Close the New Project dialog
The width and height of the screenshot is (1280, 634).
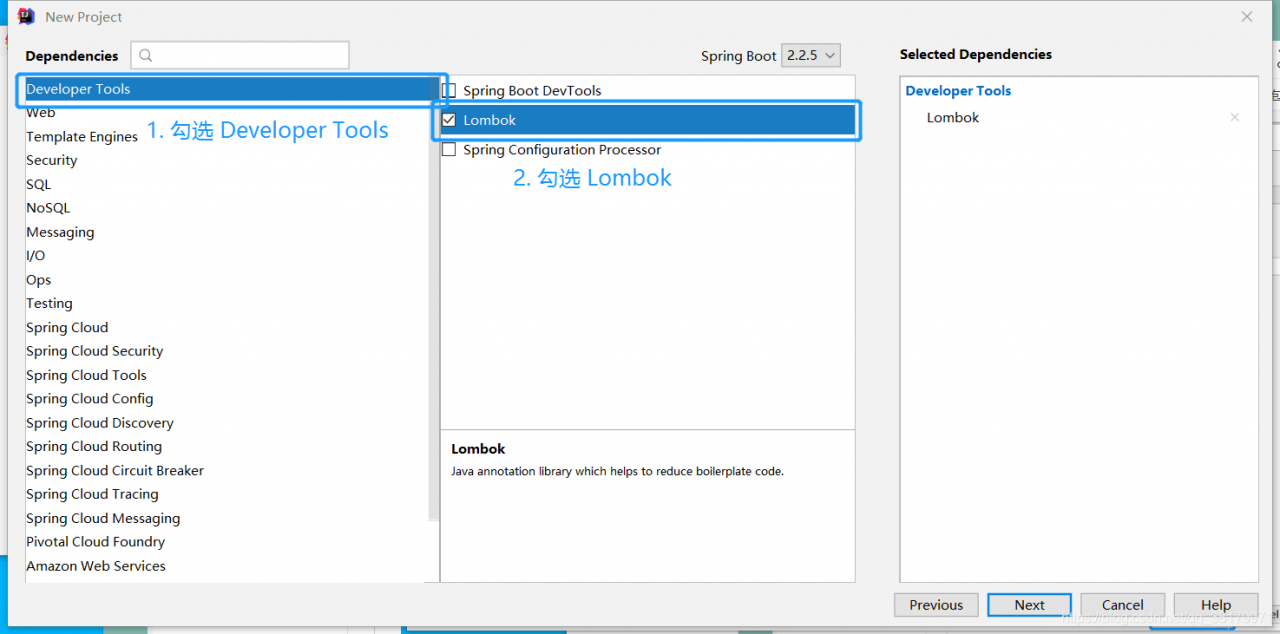click(1247, 17)
